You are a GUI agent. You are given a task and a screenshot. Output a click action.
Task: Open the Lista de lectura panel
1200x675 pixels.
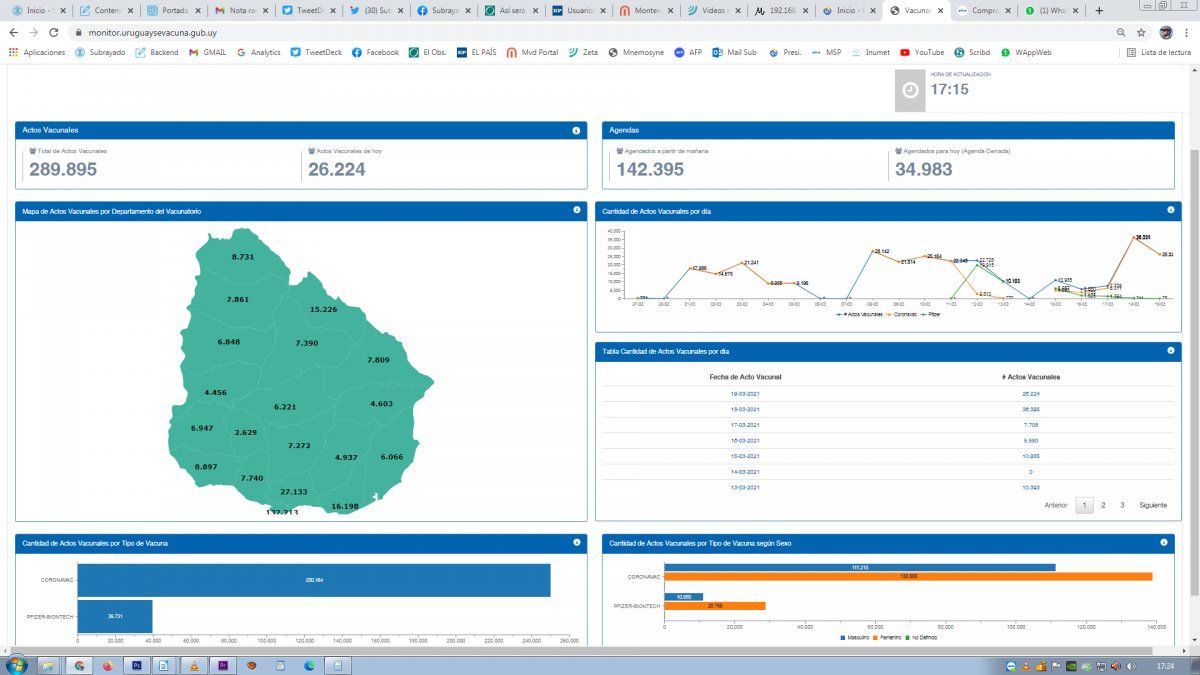[1158, 52]
